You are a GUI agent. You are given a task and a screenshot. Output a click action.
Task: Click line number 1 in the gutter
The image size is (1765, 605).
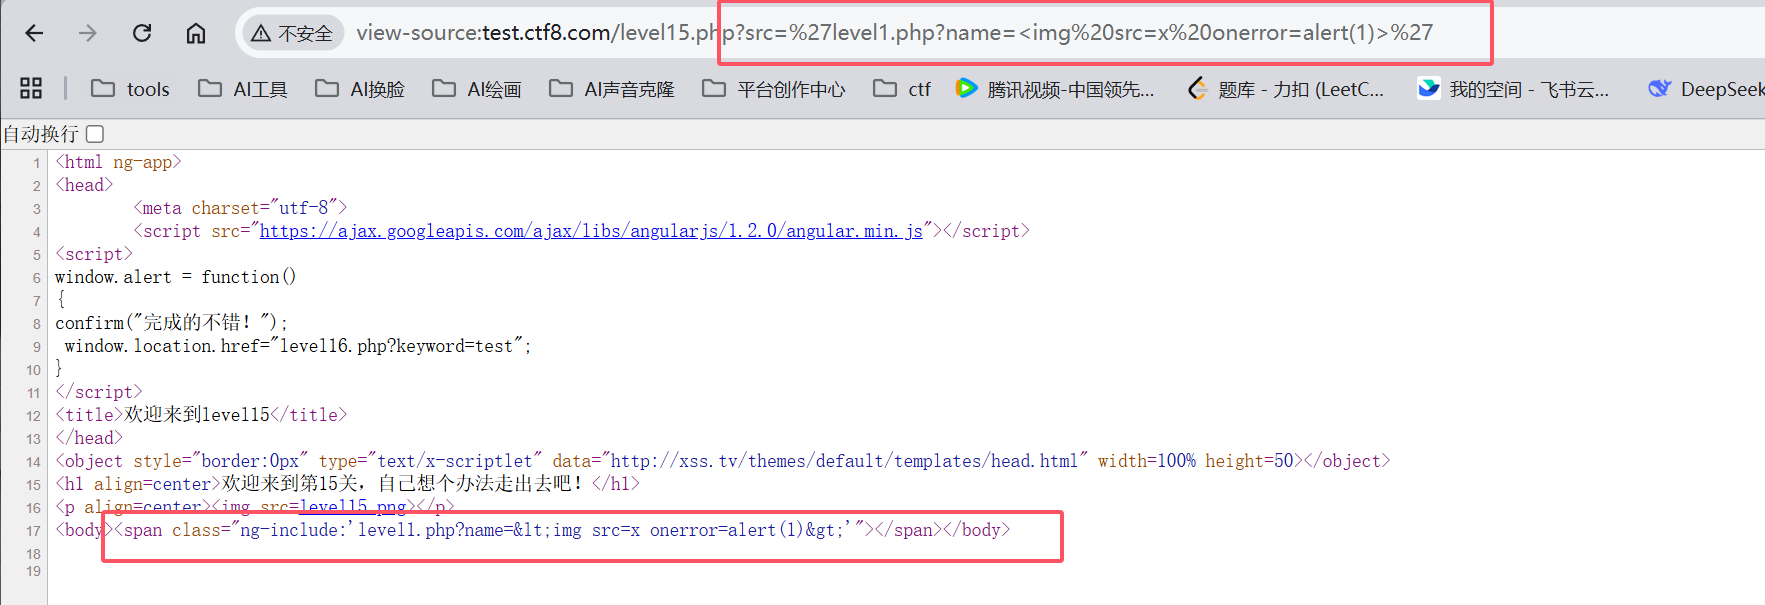[x=36, y=163]
